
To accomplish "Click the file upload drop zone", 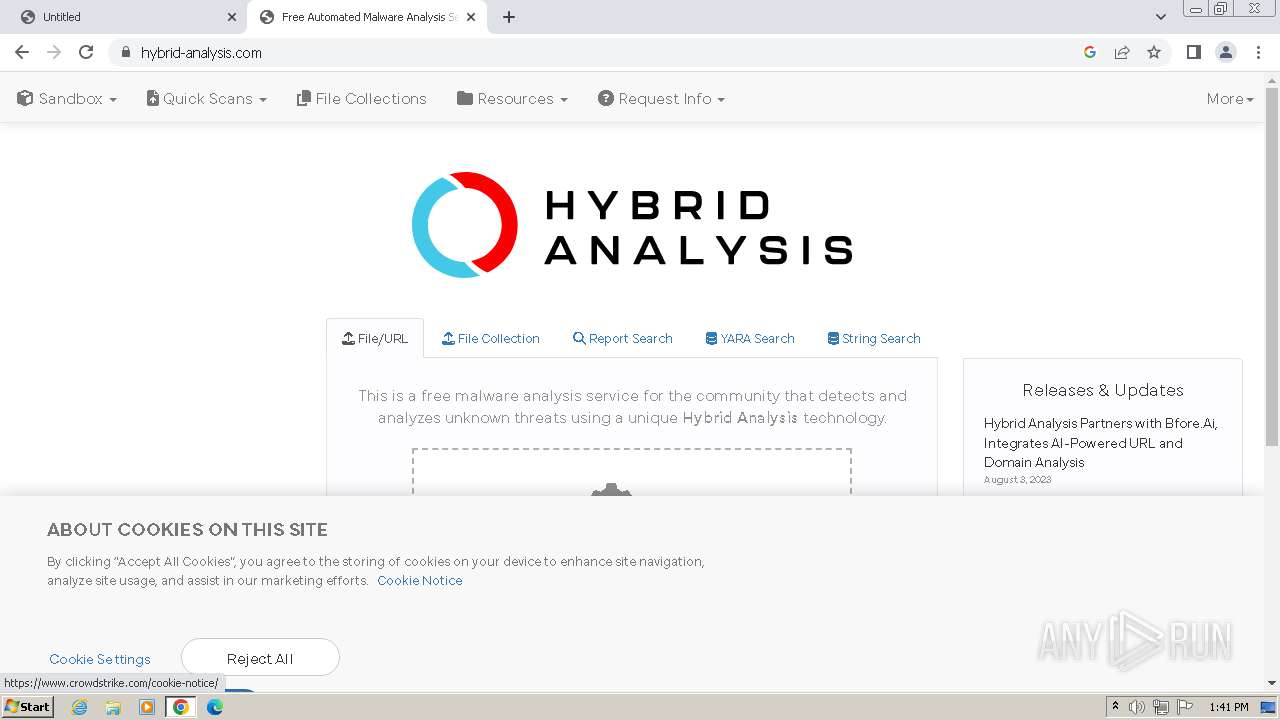I will click(632, 472).
